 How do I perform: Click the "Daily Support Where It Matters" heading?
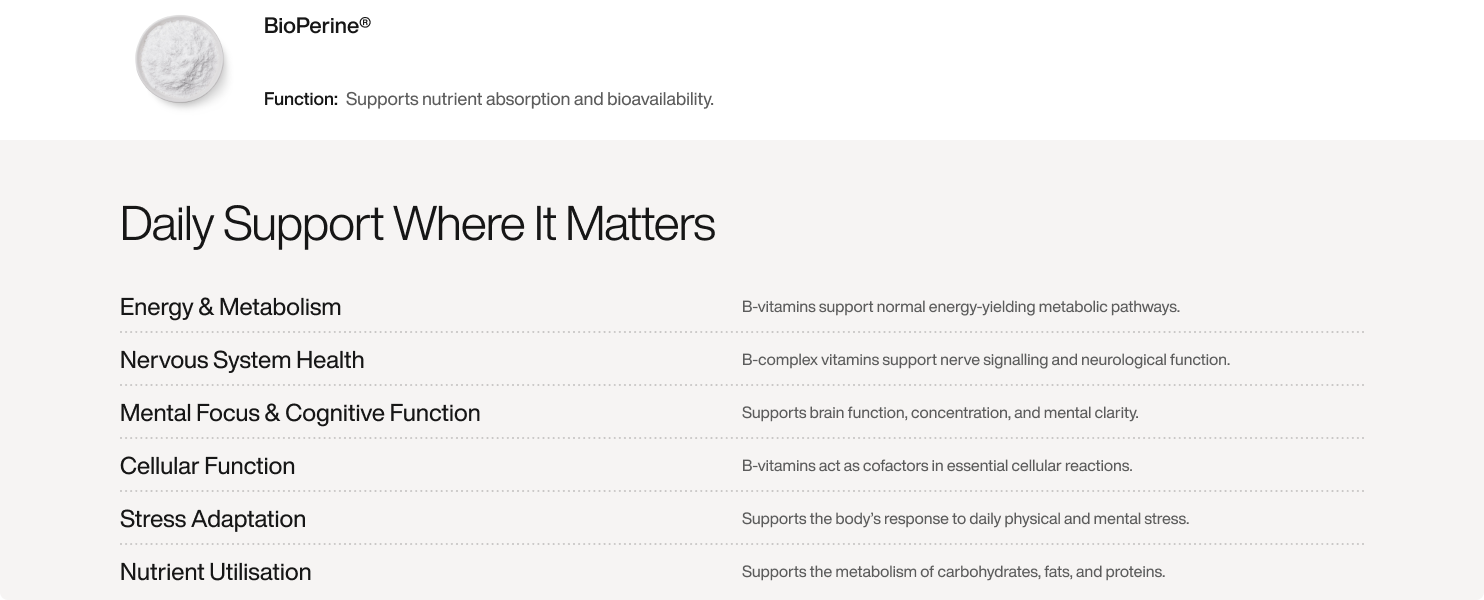coord(417,224)
